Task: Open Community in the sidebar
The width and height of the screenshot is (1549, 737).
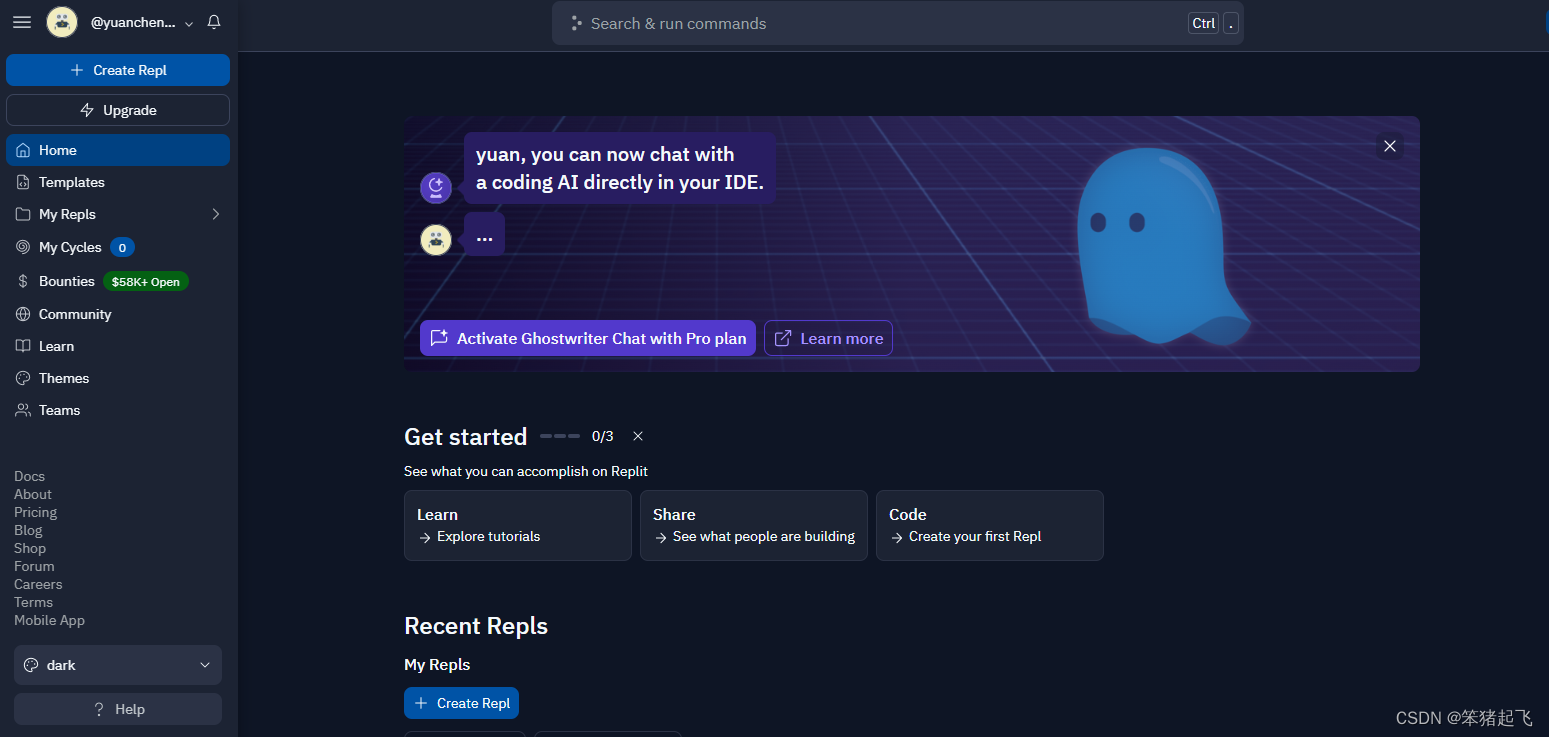Action: coord(118,314)
